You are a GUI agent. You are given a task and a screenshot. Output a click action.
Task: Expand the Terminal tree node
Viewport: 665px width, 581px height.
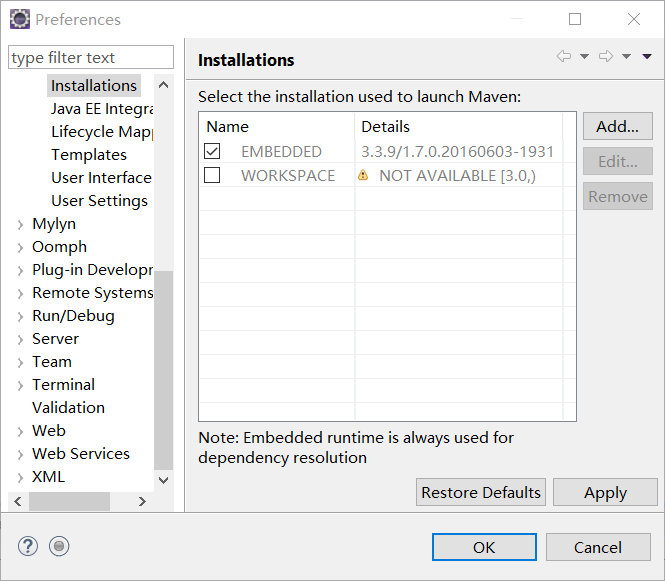point(20,385)
